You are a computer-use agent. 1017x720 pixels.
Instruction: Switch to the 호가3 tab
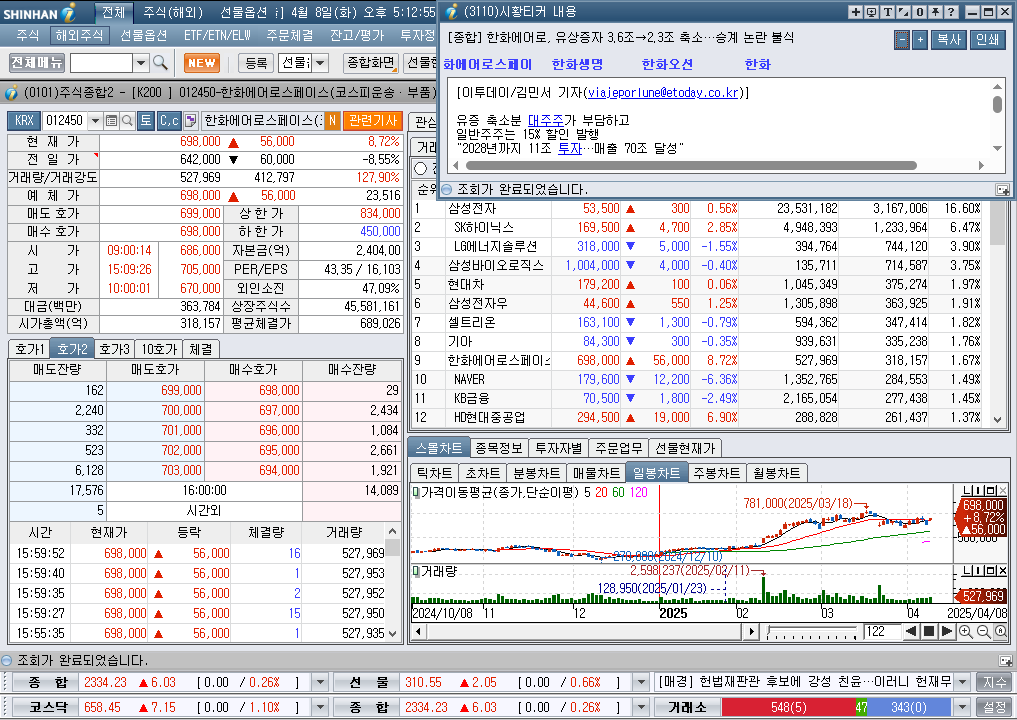coord(115,349)
